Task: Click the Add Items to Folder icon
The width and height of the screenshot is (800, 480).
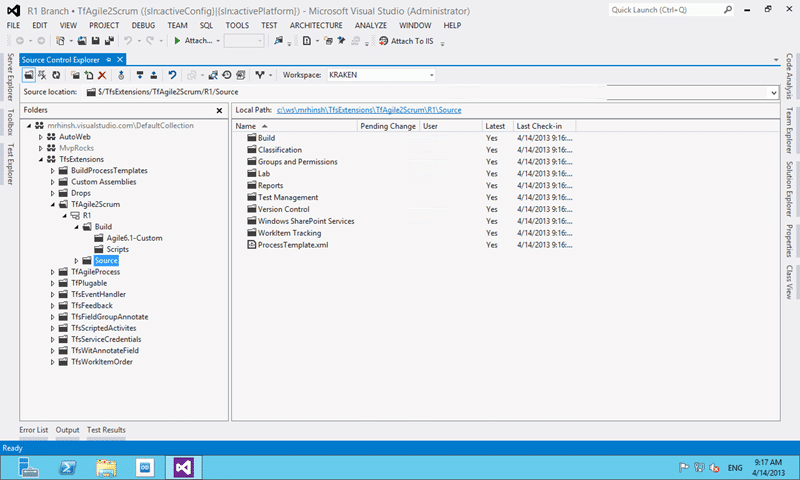Action: coord(89,75)
